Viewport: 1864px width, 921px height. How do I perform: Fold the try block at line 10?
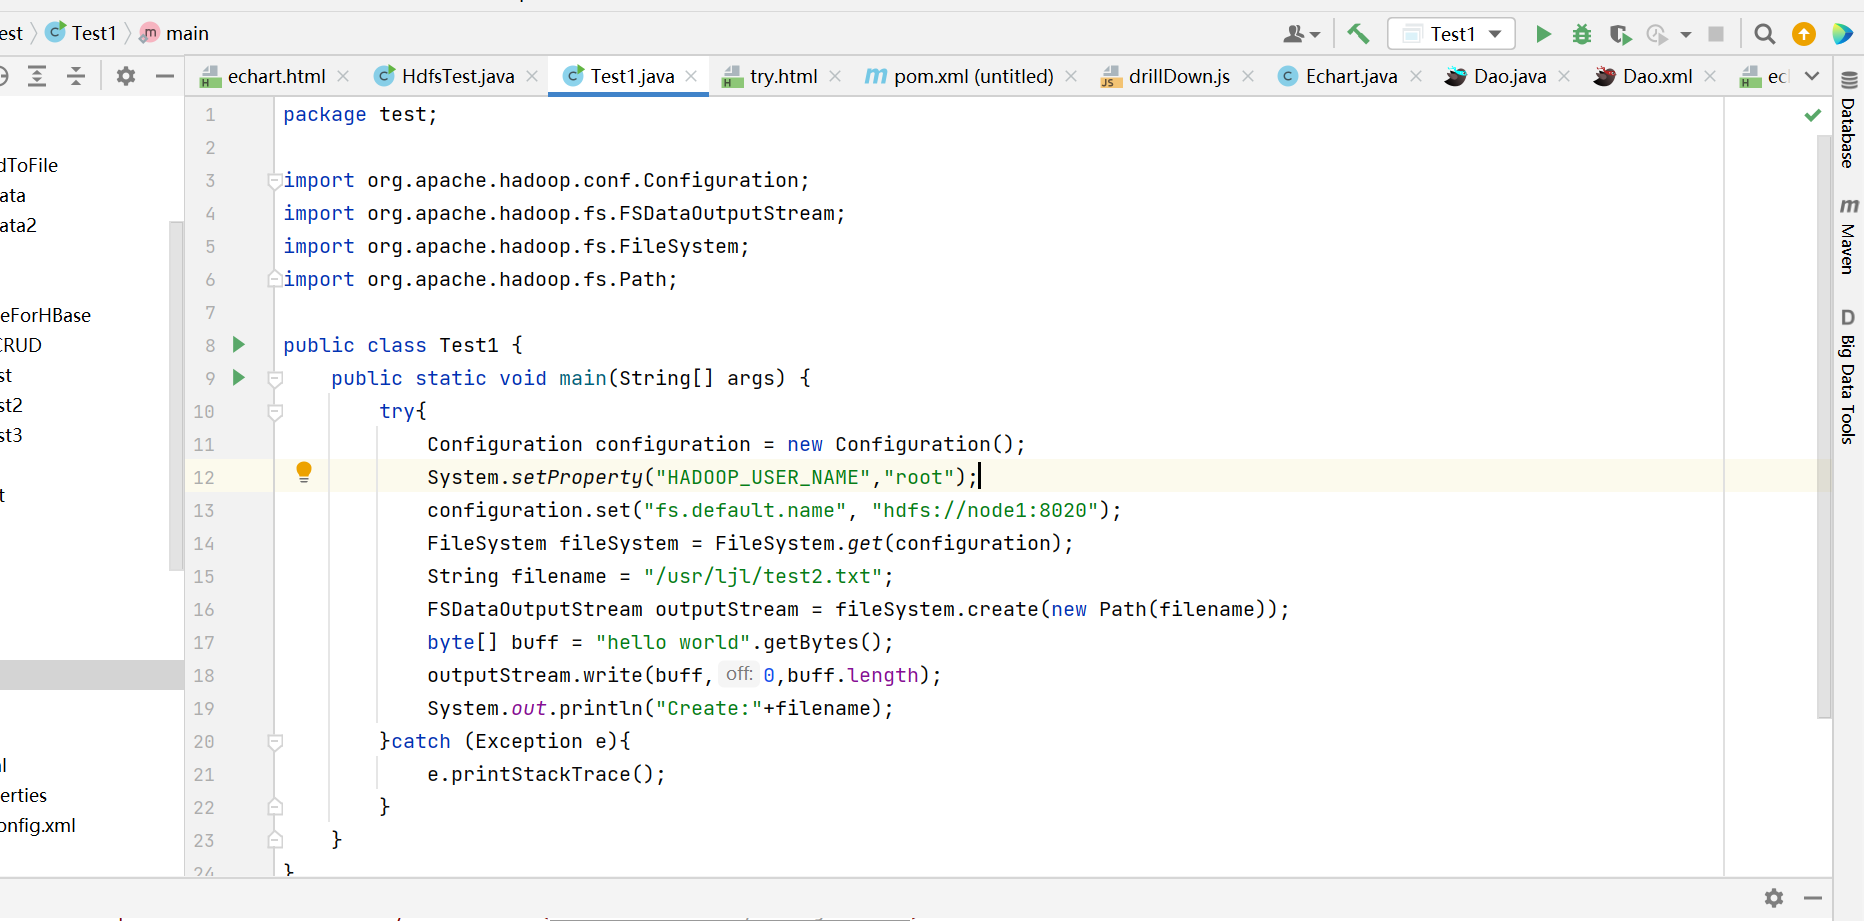pyautogui.click(x=275, y=412)
